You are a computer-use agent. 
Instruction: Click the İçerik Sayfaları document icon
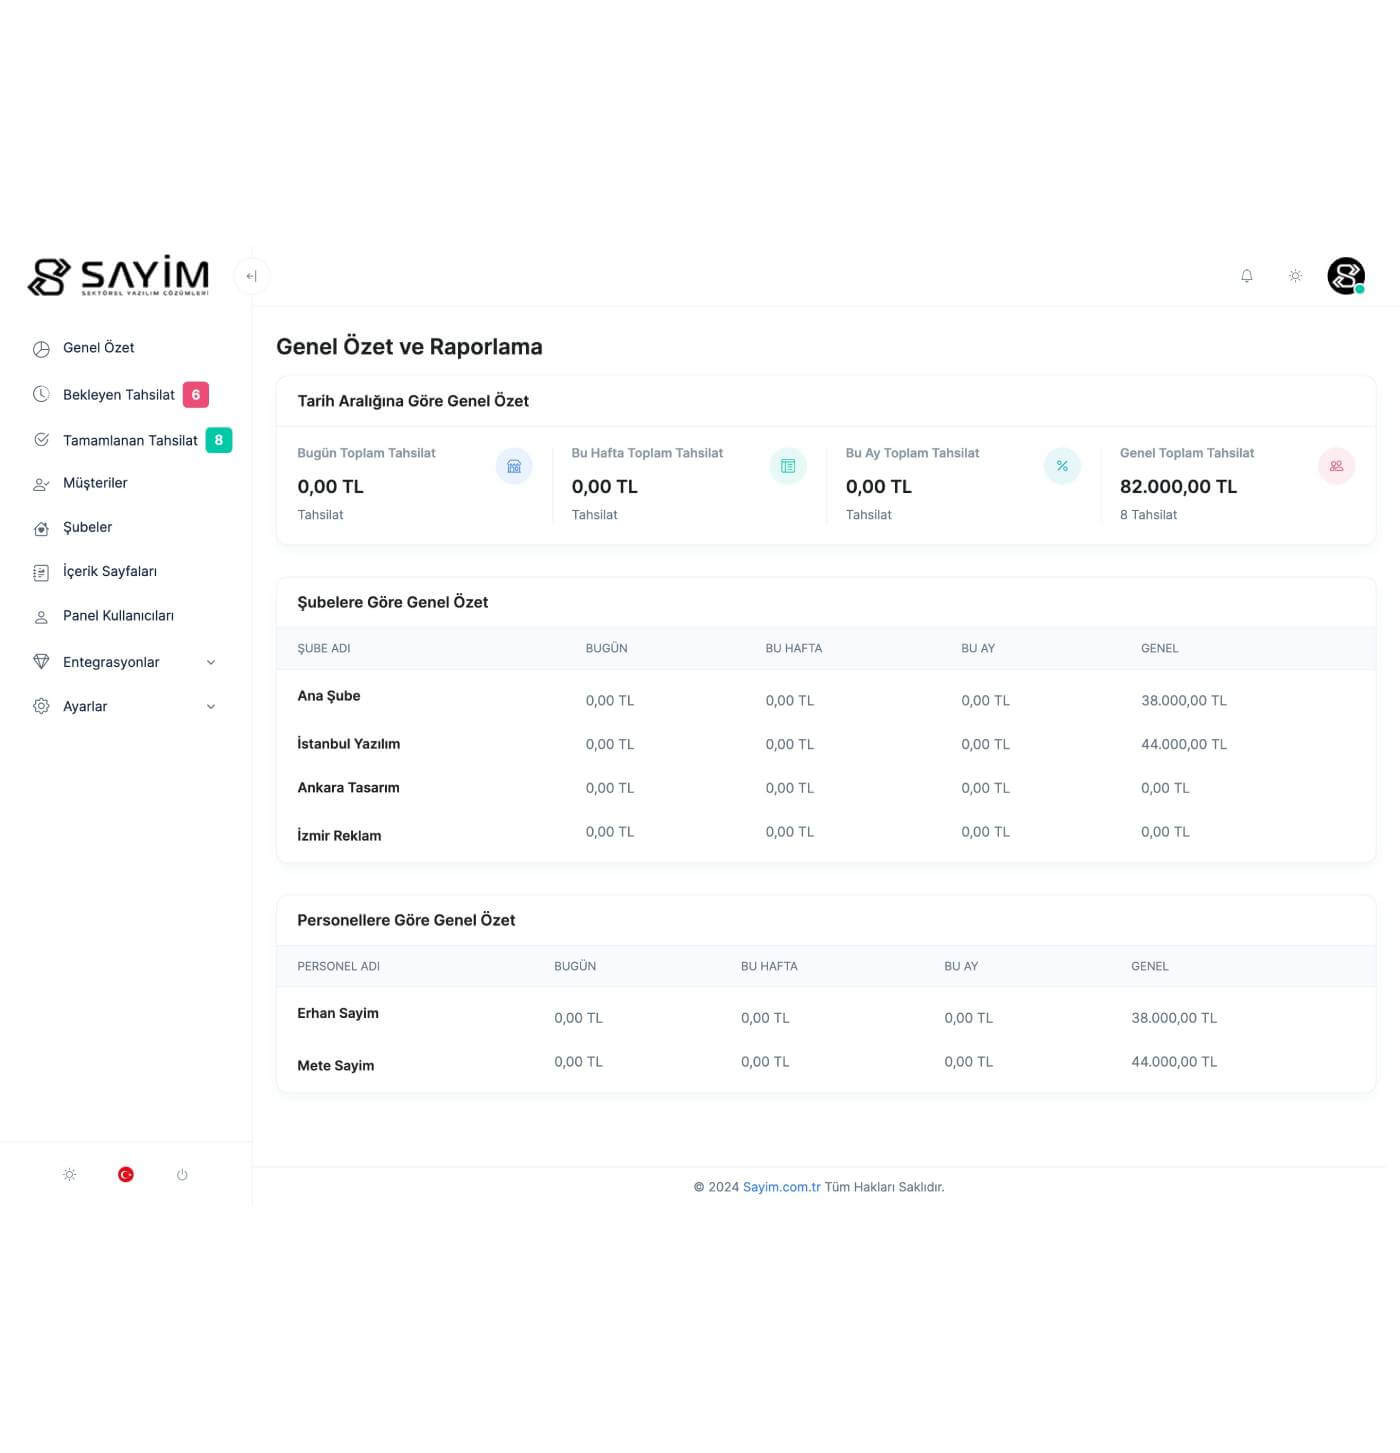(41, 572)
